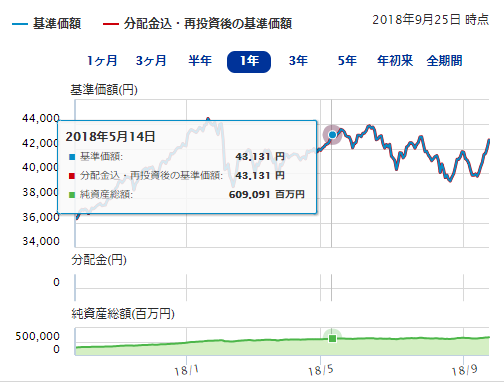Click the red 分配金込・再投資後の基準価額 legend entry
The height and width of the screenshot is (382, 504).
tap(197, 24)
